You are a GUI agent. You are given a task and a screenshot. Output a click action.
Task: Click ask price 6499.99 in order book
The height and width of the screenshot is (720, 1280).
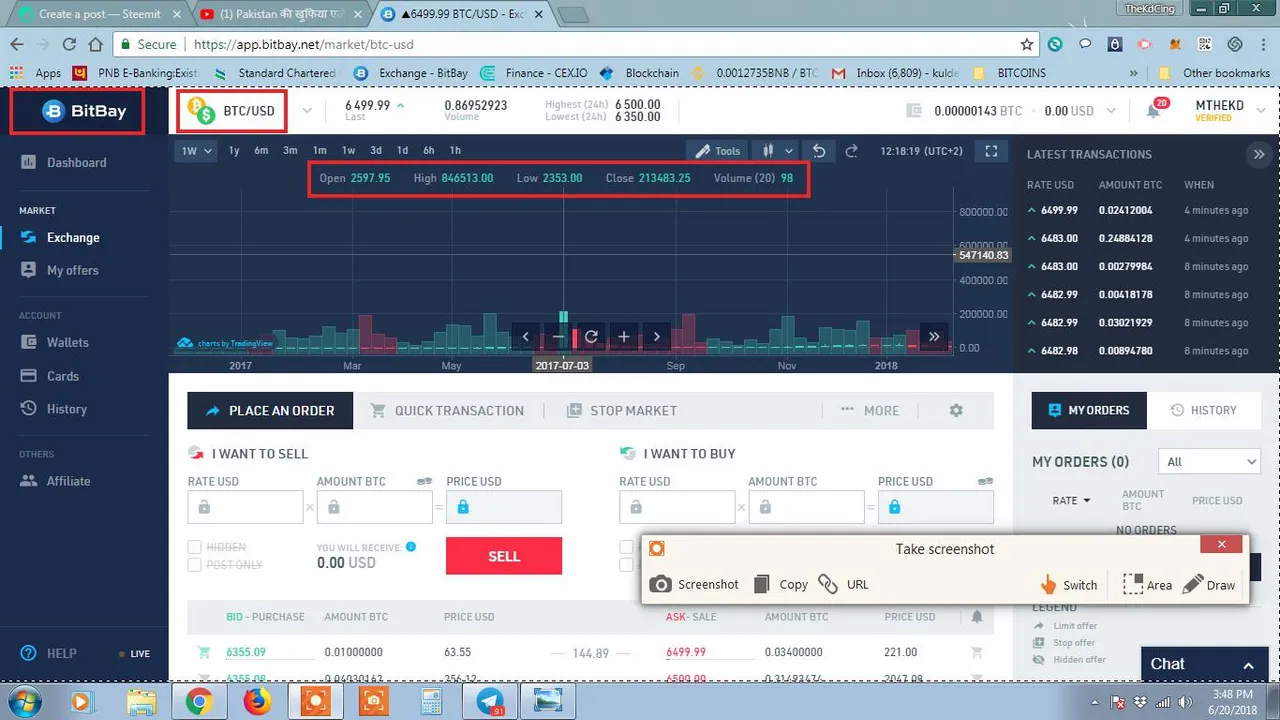coord(686,653)
